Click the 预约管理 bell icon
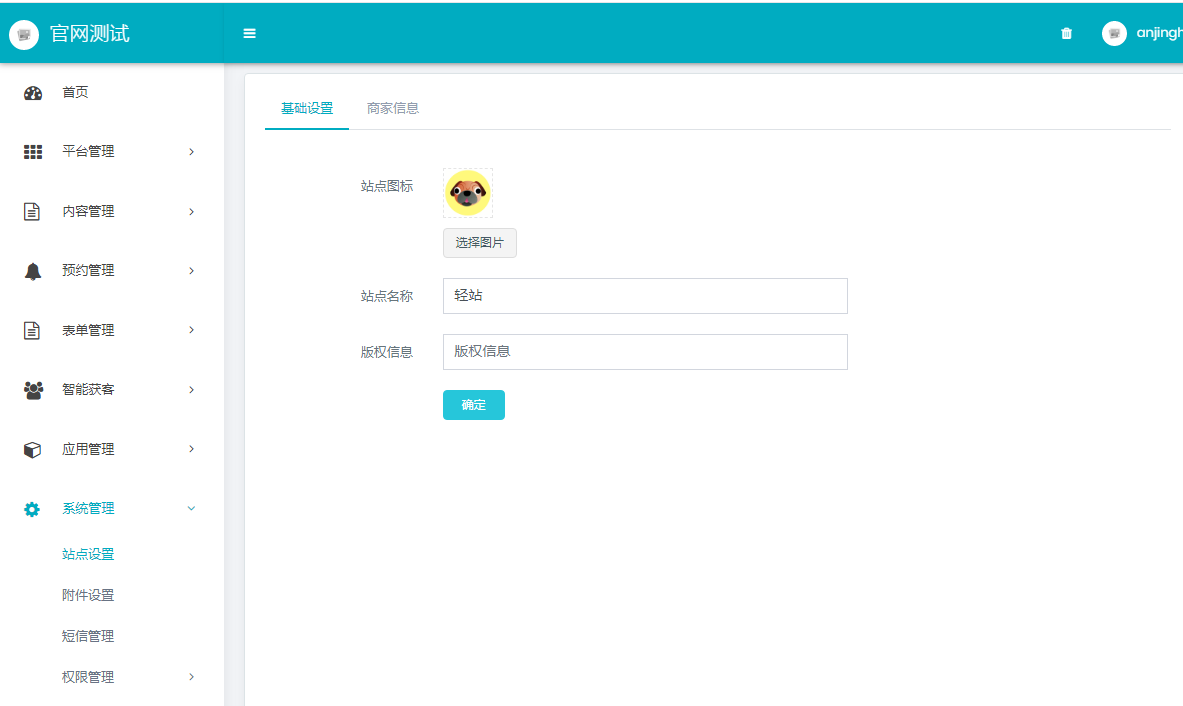Screen dimensions: 1183x706 (33, 271)
